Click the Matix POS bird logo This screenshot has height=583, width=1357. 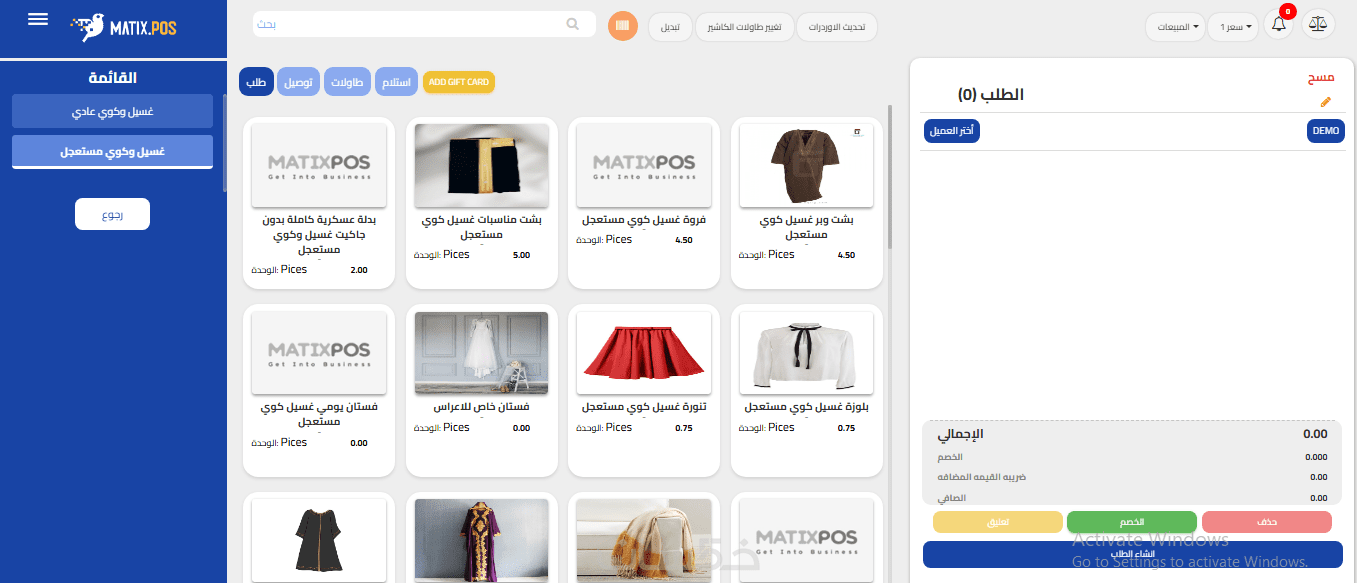[x=91, y=27]
